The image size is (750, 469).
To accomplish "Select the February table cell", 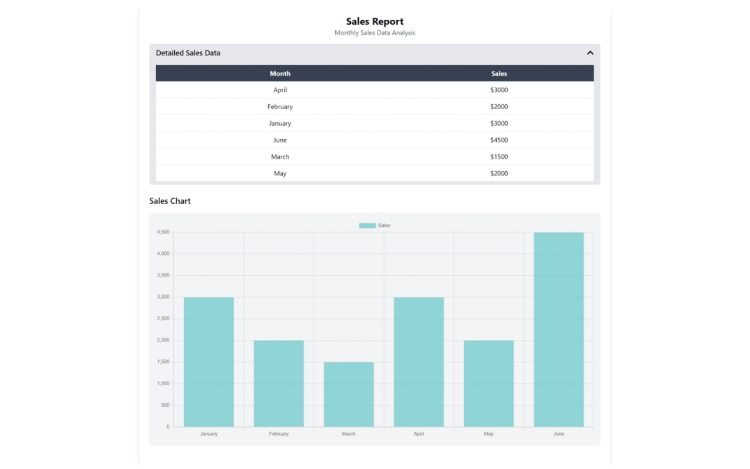I will point(280,107).
